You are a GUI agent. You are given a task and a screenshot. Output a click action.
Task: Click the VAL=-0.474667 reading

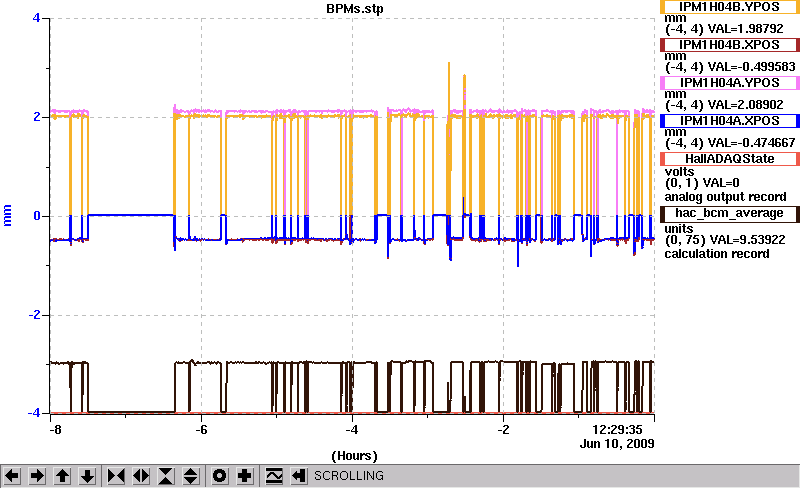752,143
